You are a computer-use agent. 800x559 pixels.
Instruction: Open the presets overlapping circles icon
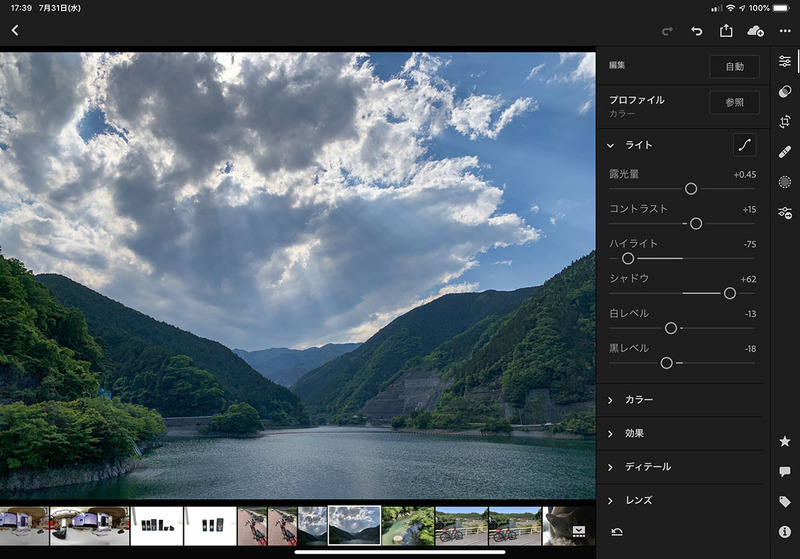coord(785,91)
